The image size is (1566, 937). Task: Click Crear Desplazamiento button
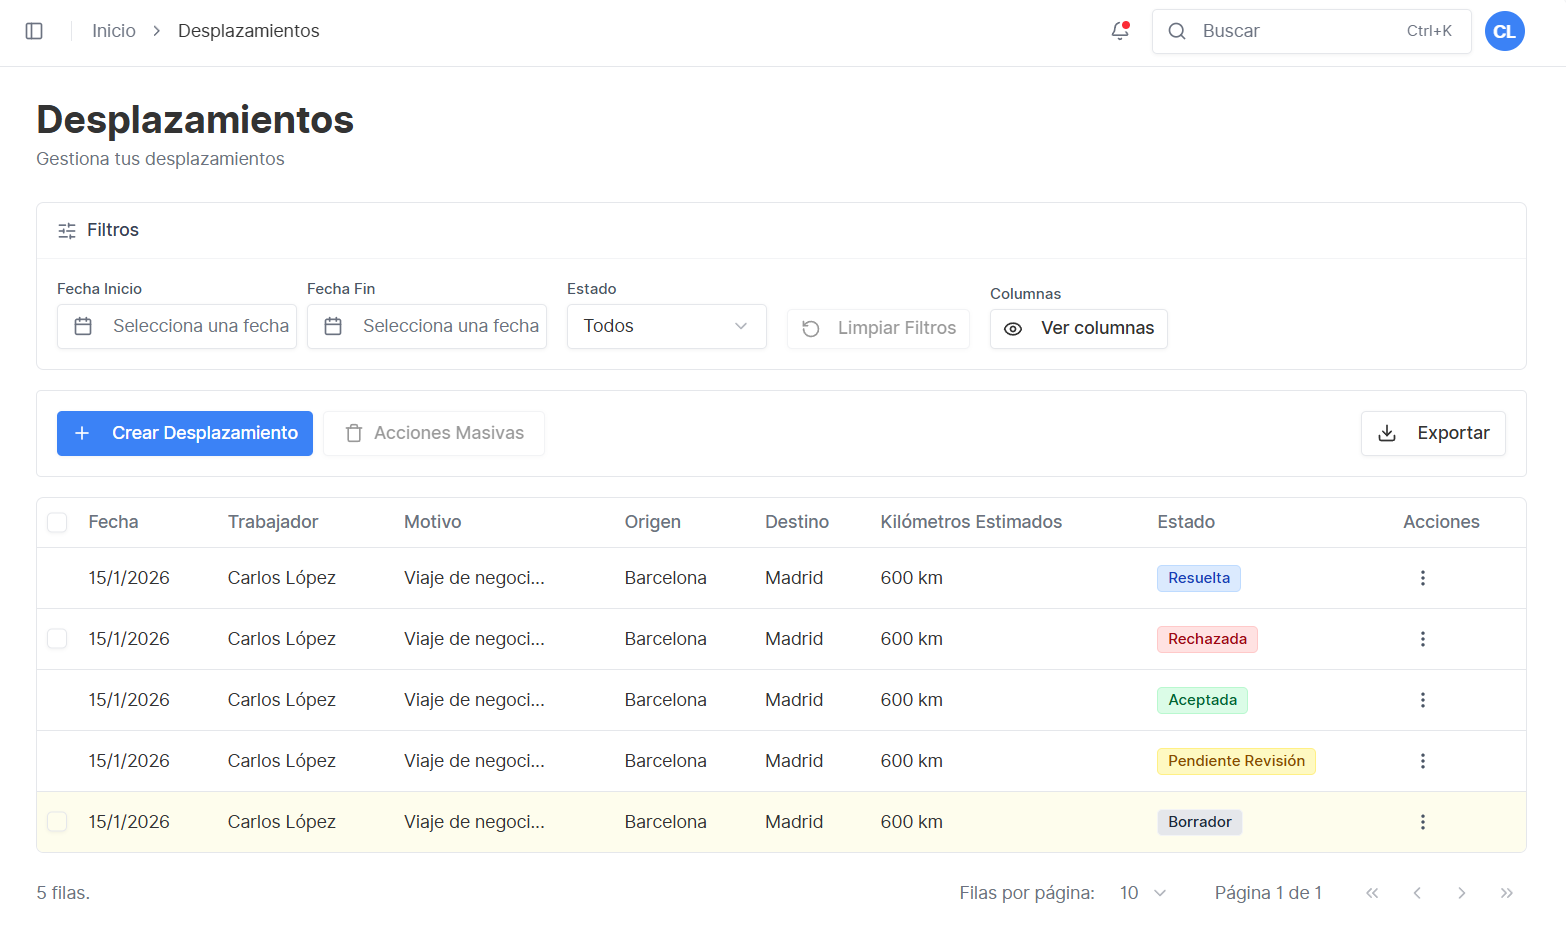(185, 433)
